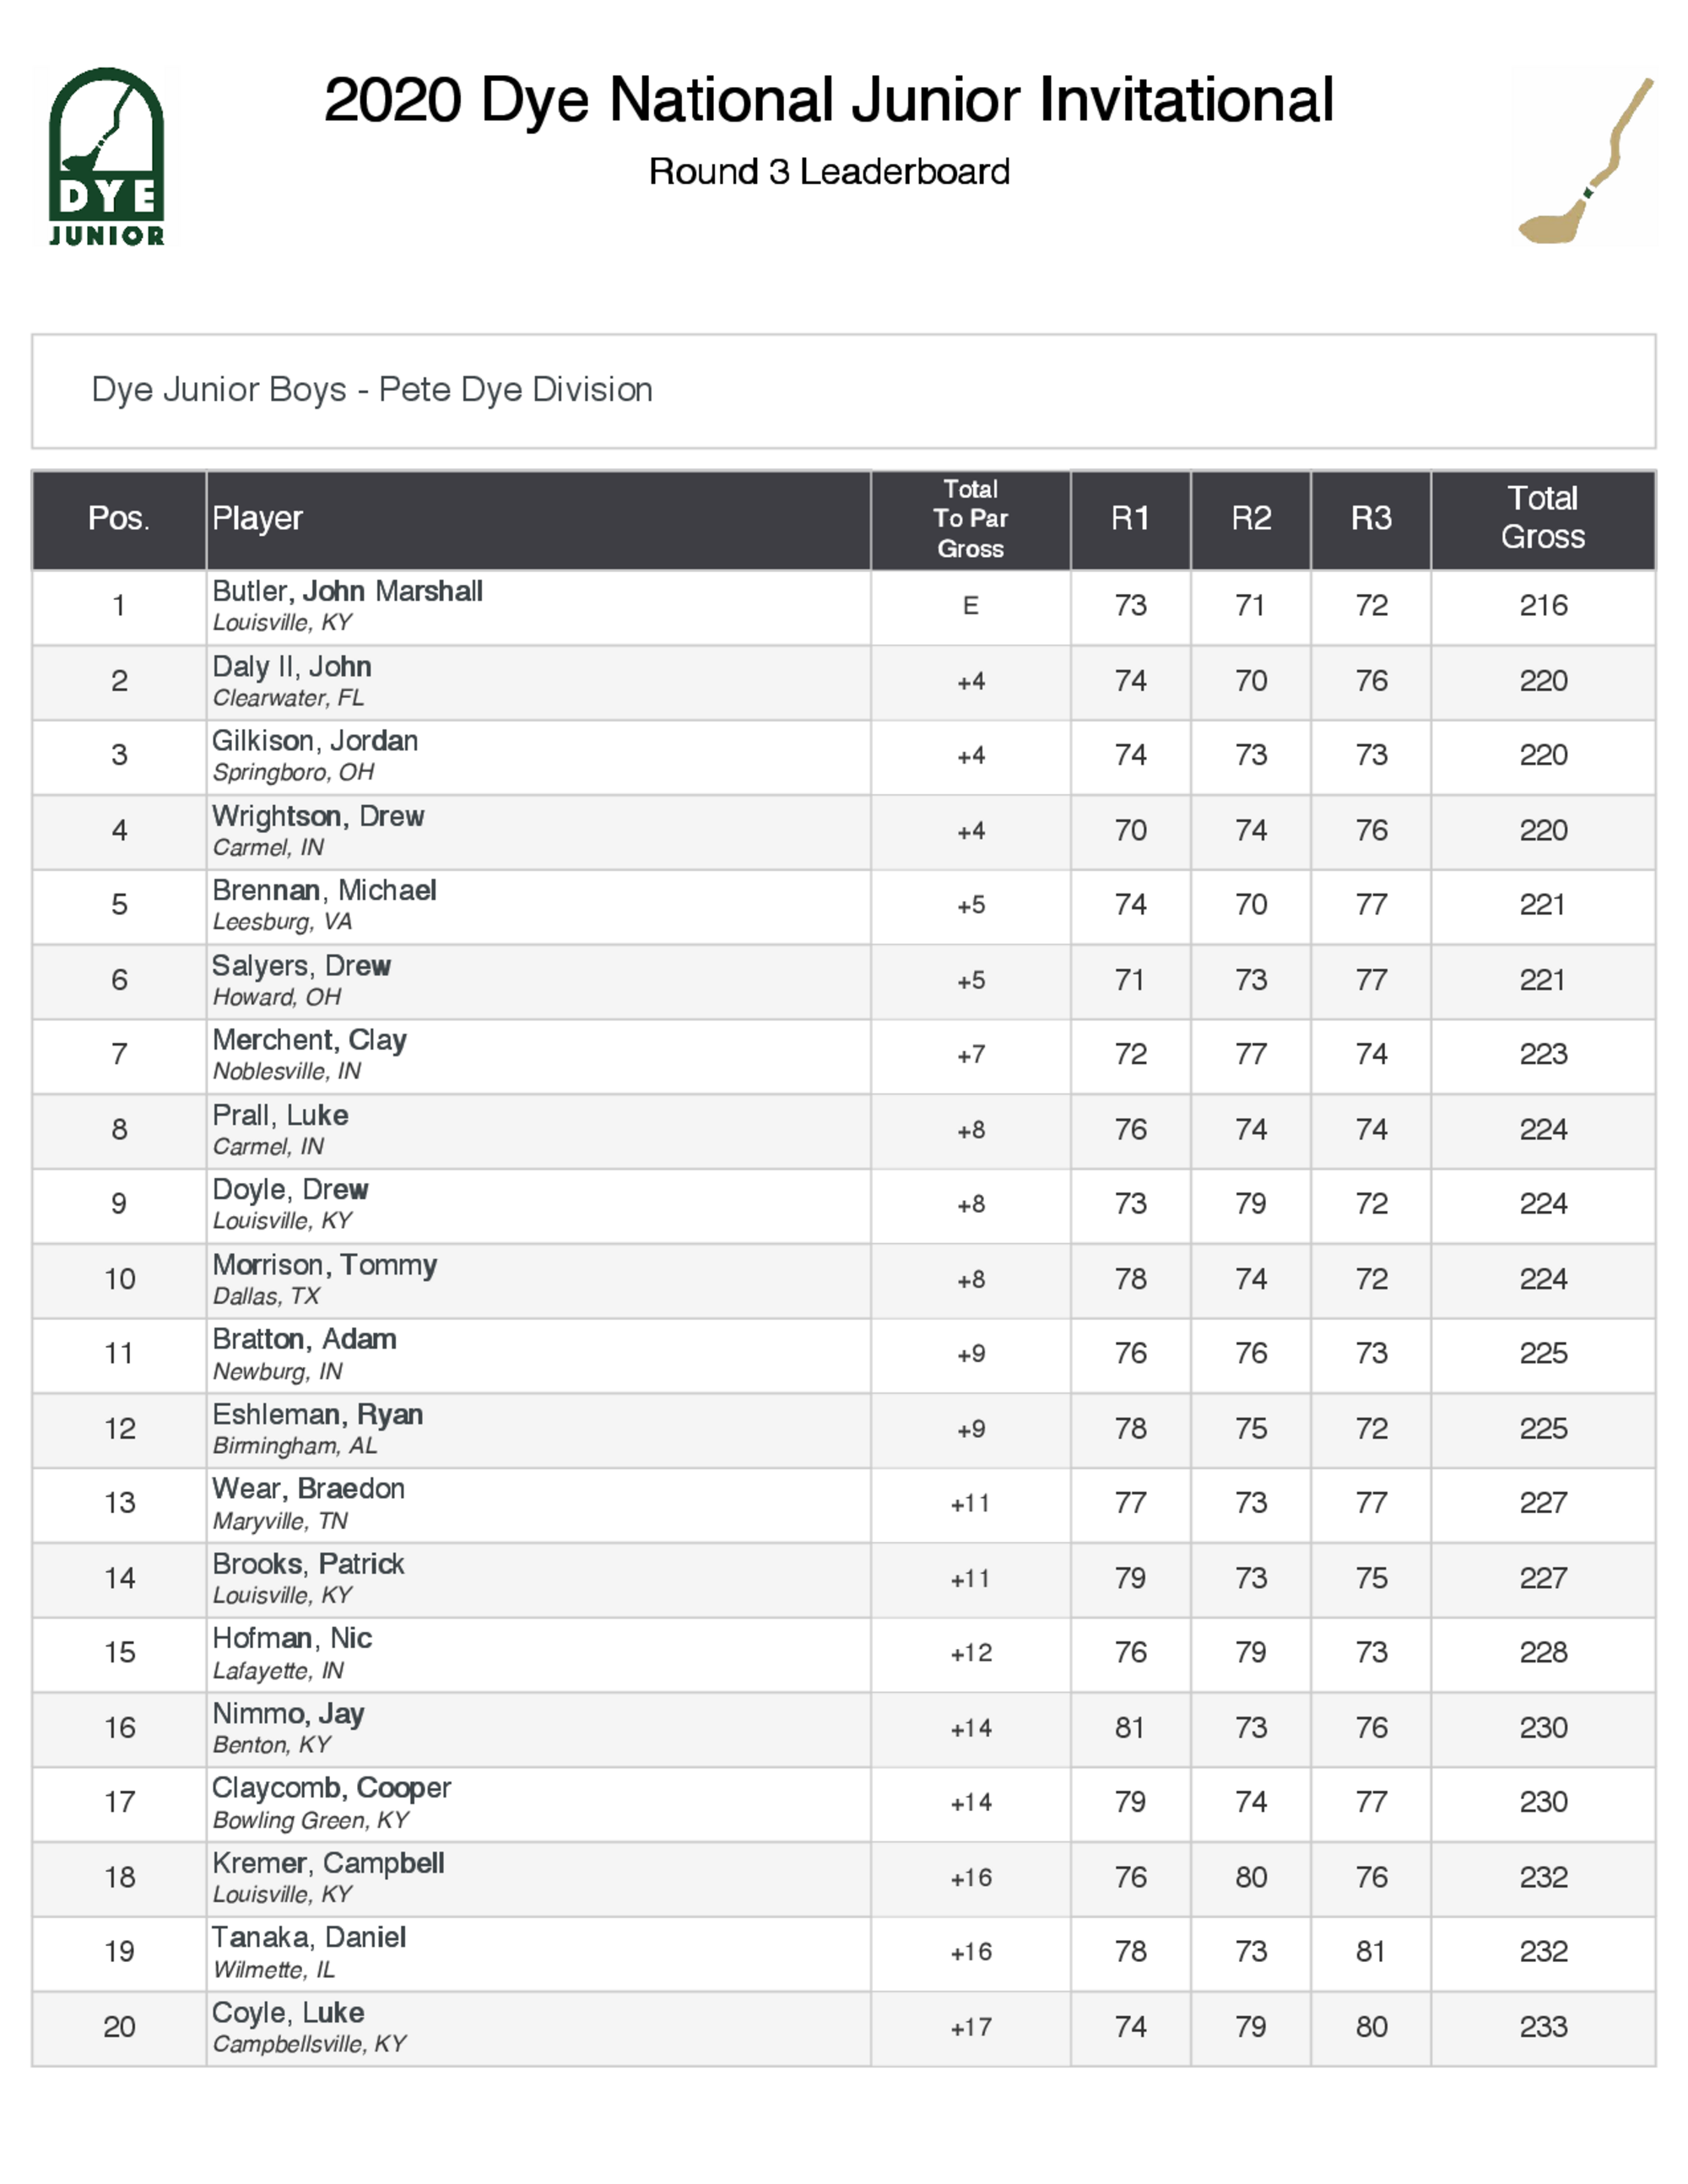Image resolution: width=1688 pixels, height=2184 pixels.
Task: Open player Coyle, Luke
Action: point(288,2013)
